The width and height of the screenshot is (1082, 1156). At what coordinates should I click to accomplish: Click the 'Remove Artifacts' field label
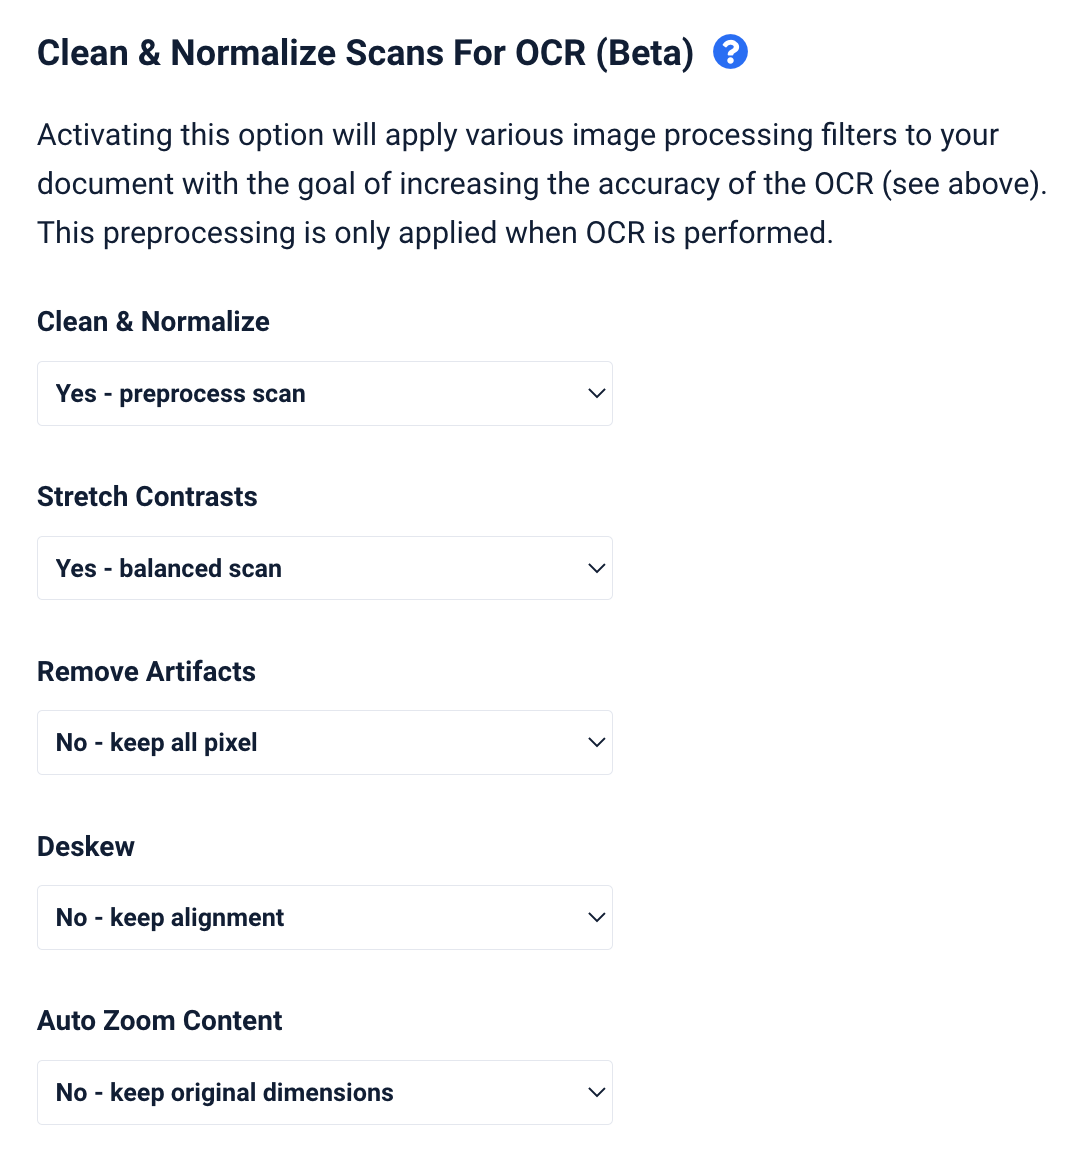click(147, 671)
